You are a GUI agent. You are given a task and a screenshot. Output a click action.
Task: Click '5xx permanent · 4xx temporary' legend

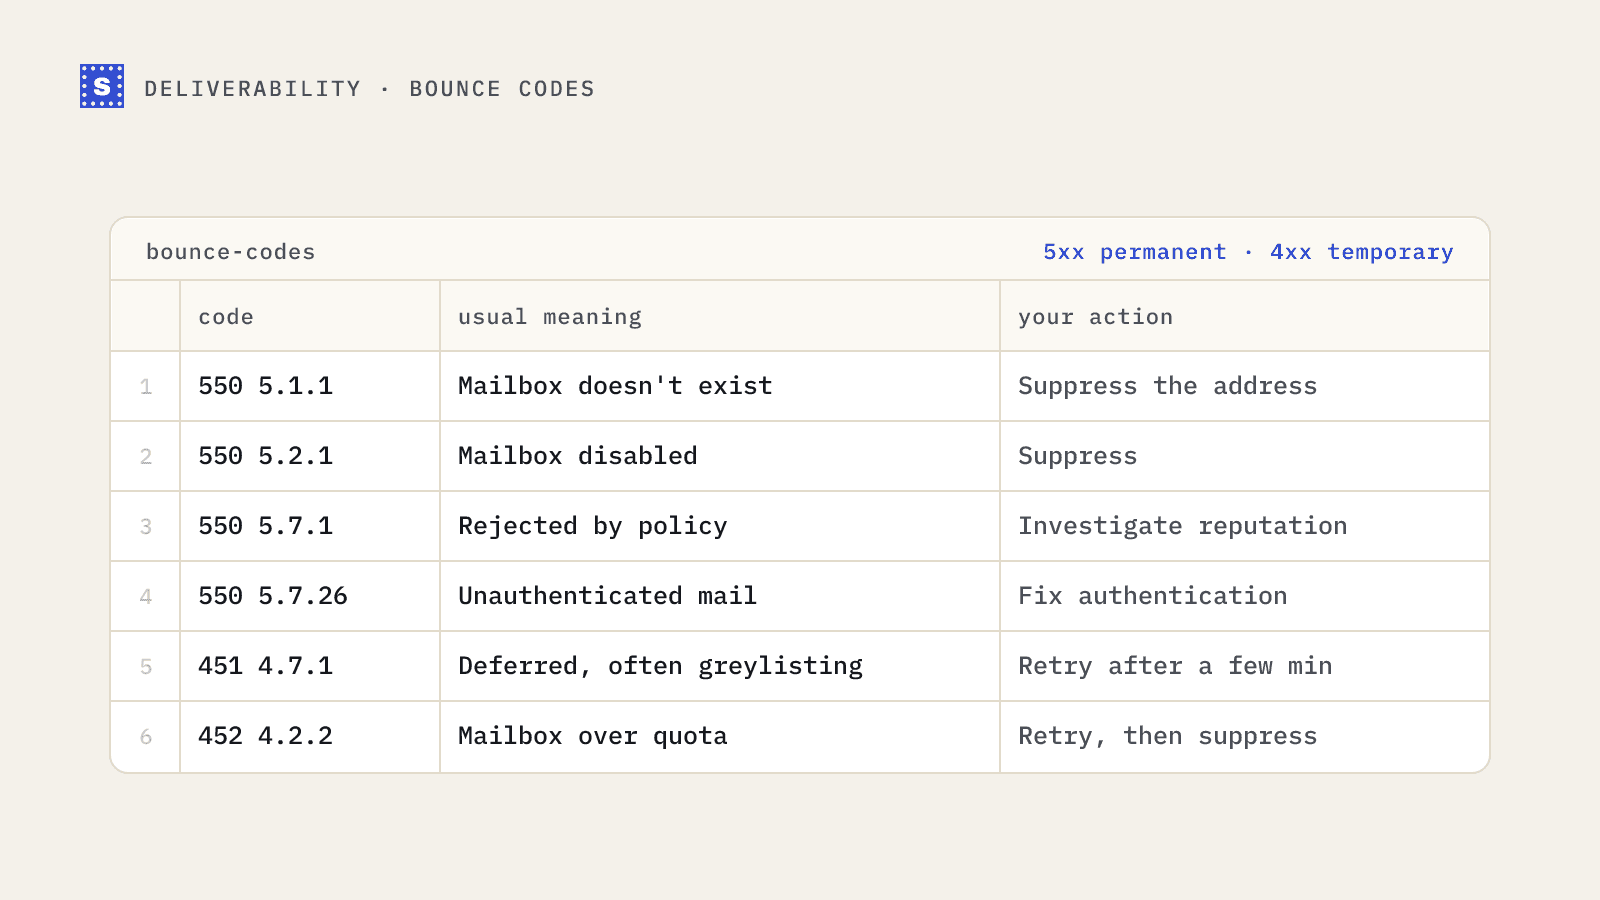(1248, 252)
